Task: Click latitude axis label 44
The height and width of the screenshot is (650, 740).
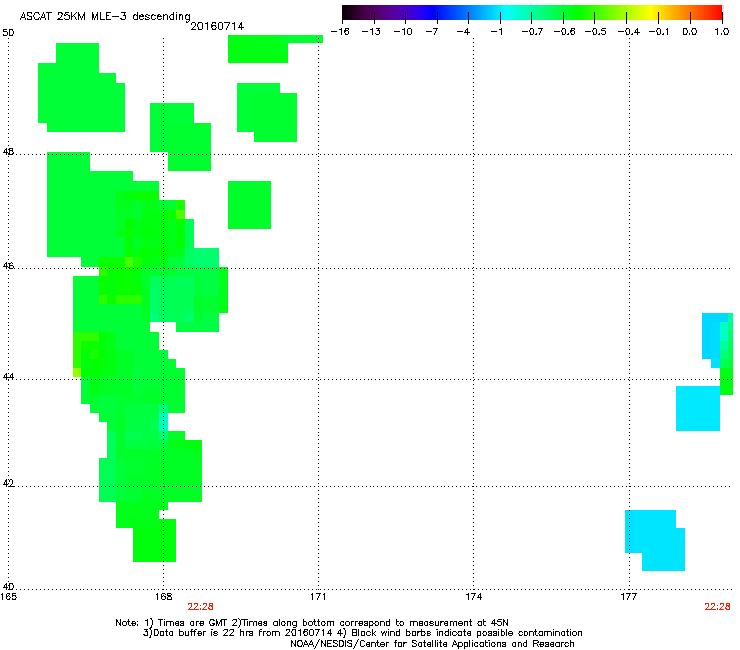Action: [8, 377]
